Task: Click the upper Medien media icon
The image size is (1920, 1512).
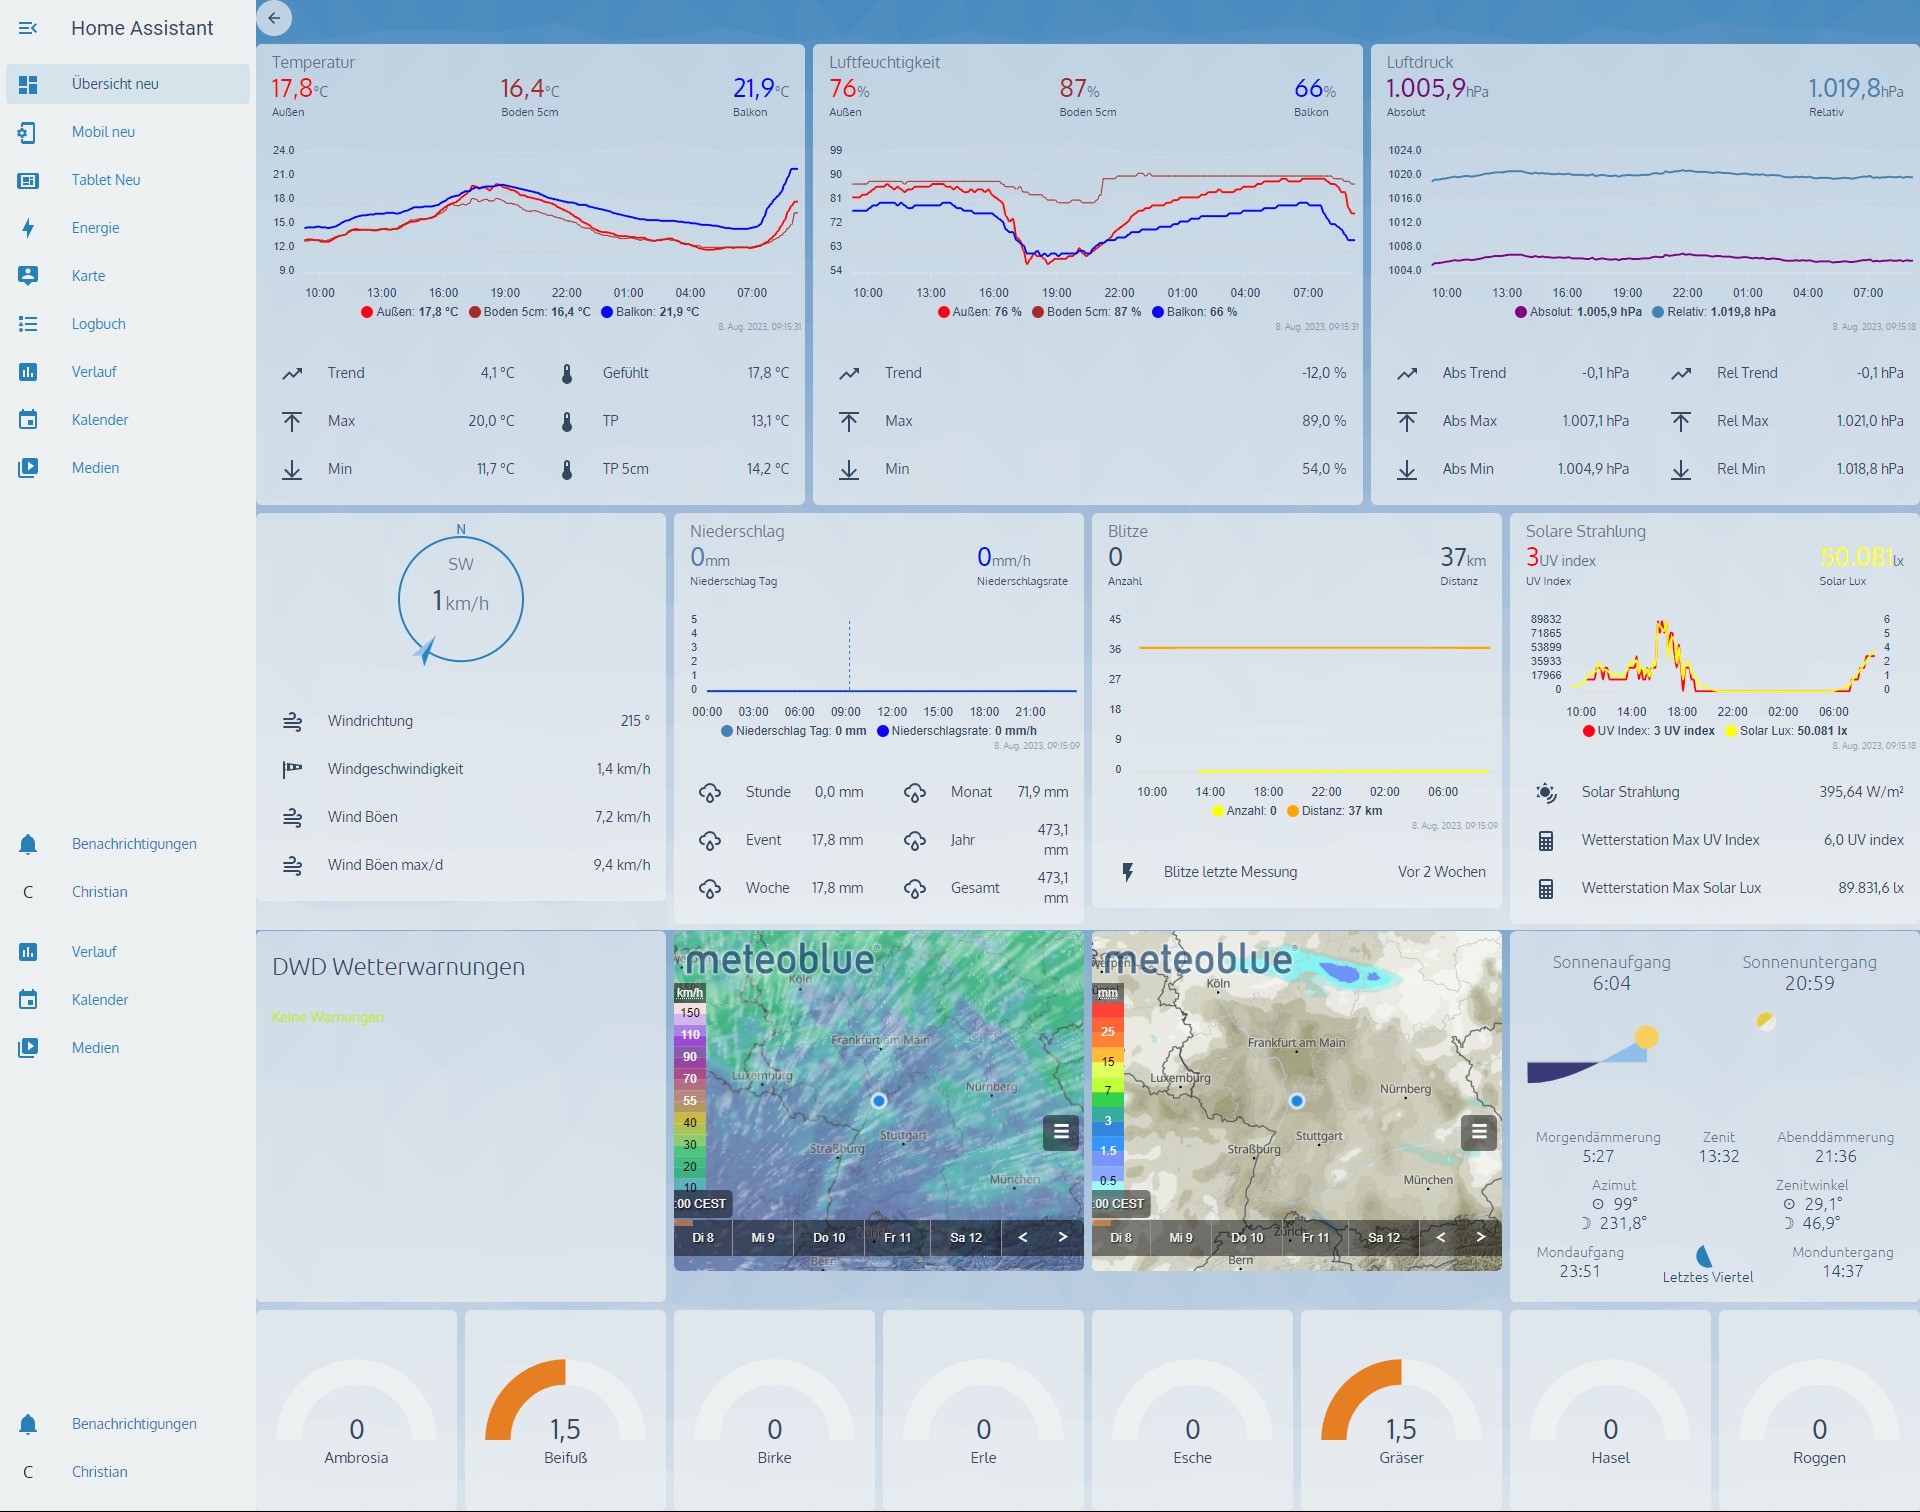Action: [x=28, y=468]
